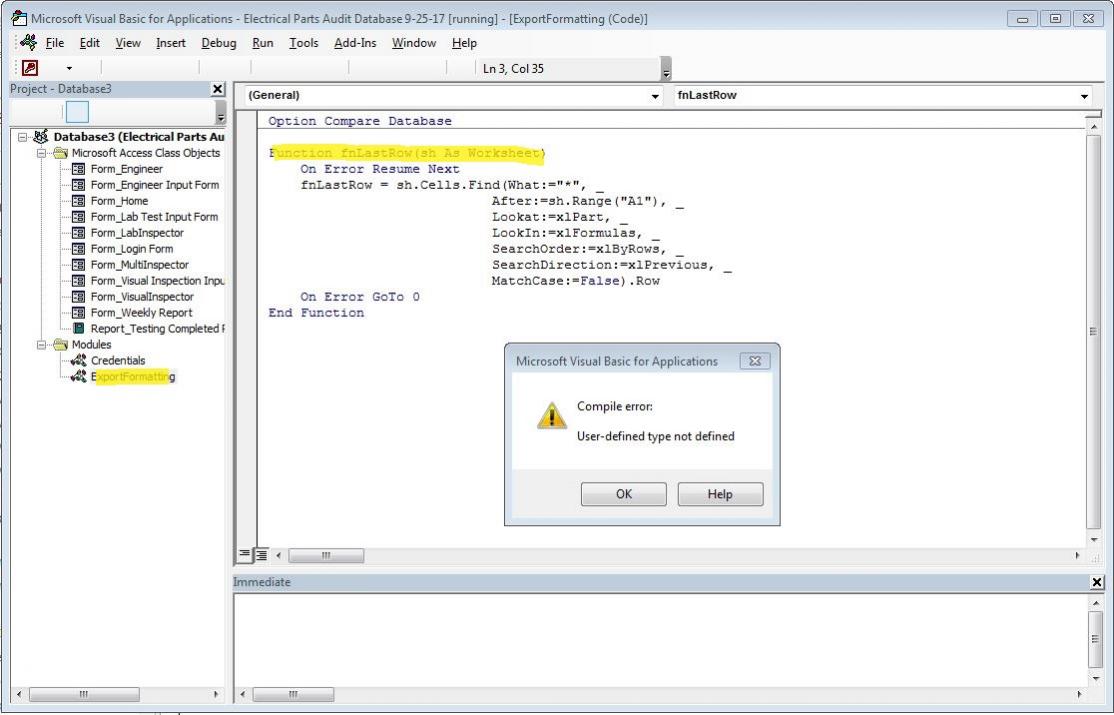
Task: Click ExportFormatting module icon
Action: tap(79, 377)
